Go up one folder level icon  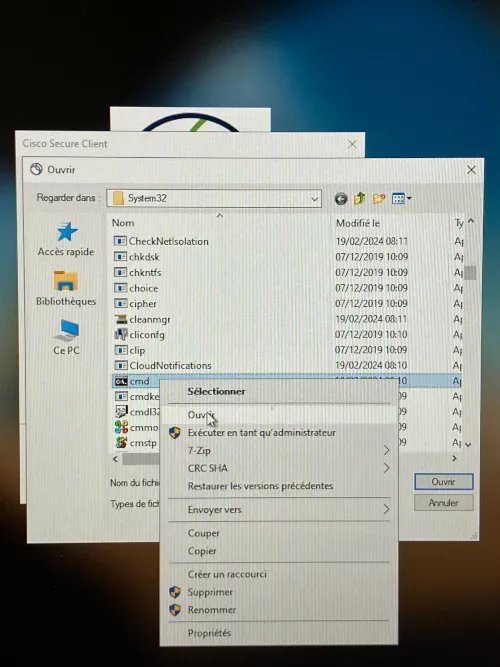point(360,198)
